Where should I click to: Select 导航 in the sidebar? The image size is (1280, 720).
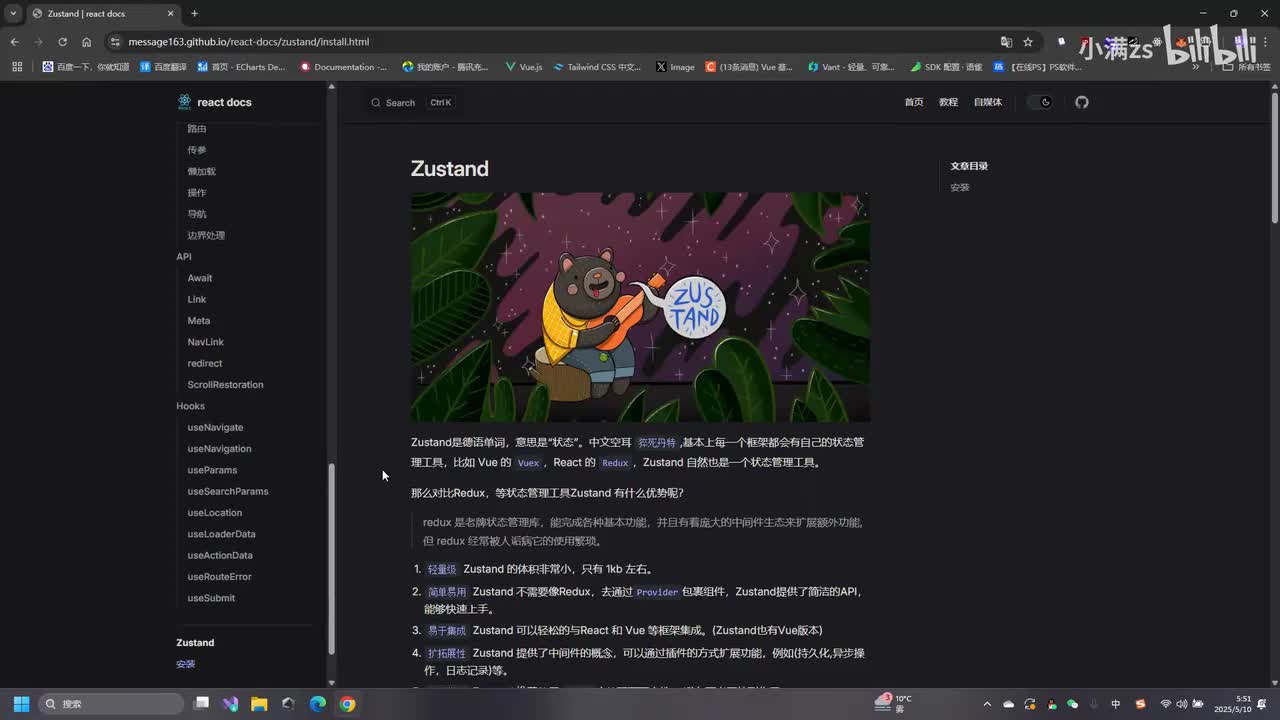click(x=197, y=214)
